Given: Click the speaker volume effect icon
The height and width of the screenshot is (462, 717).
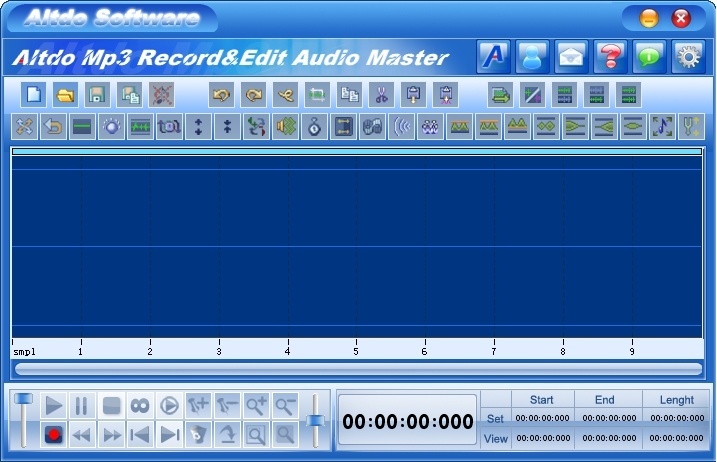Looking at the screenshot, I should [x=285, y=127].
